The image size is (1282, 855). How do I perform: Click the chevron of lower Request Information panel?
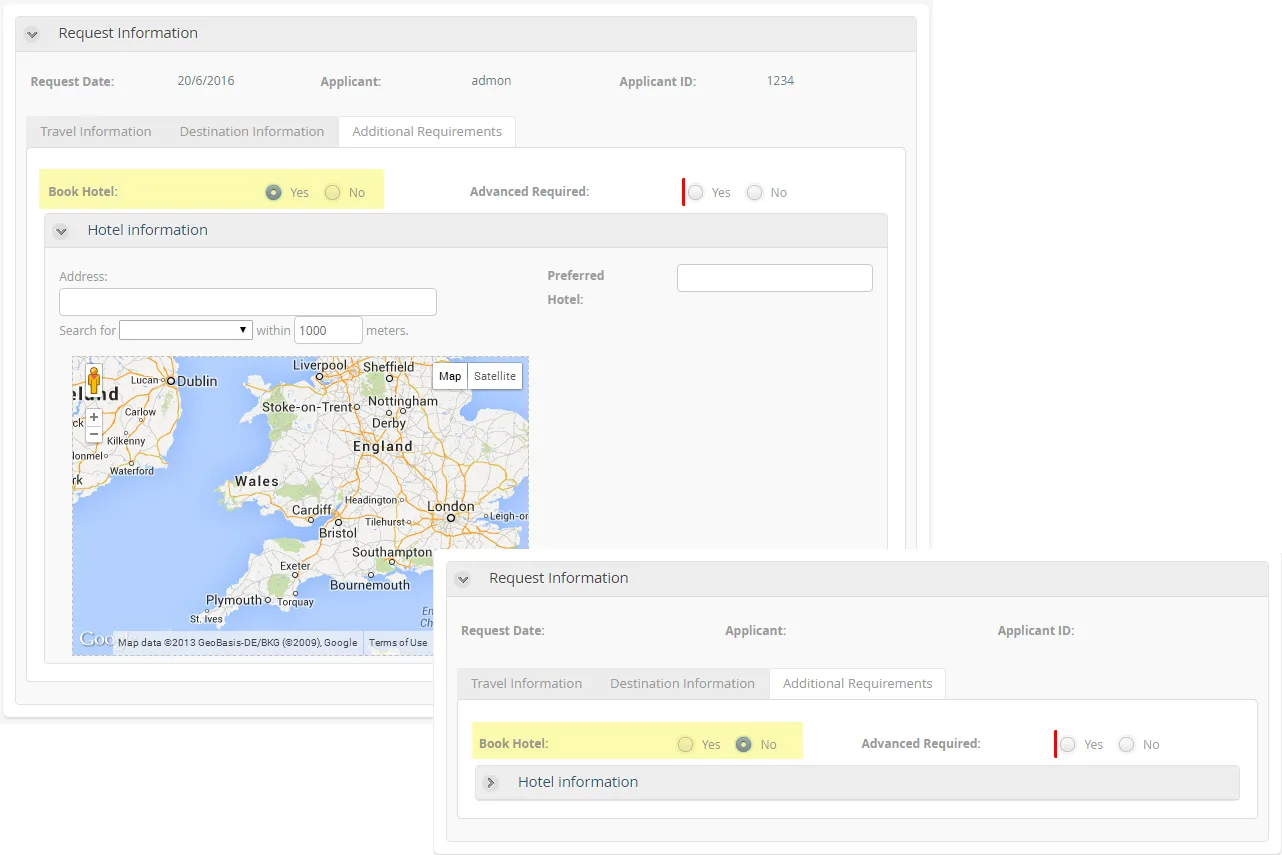(462, 579)
